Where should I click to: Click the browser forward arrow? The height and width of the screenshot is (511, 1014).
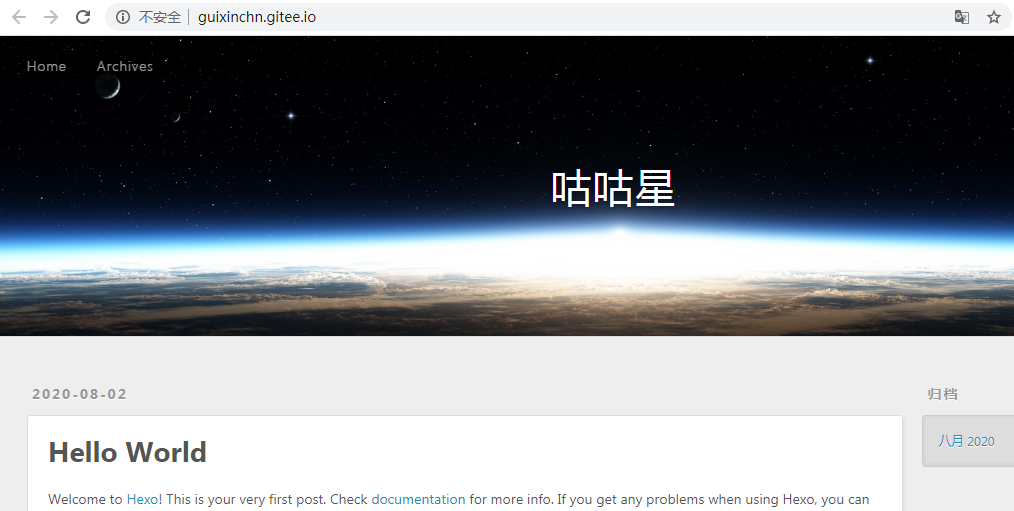click(50, 17)
